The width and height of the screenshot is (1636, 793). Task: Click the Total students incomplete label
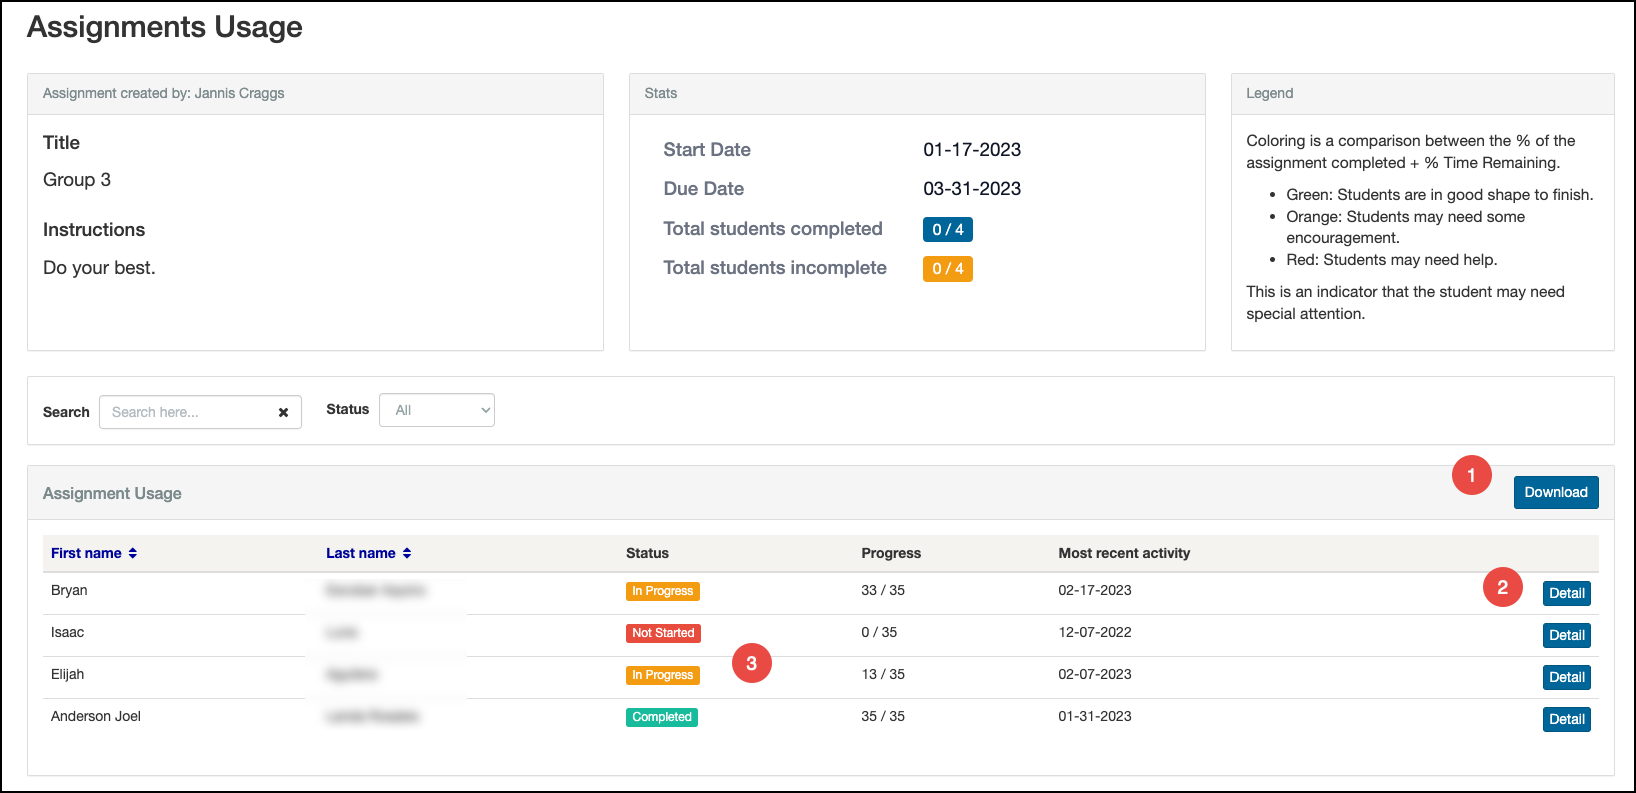click(x=775, y=268)
